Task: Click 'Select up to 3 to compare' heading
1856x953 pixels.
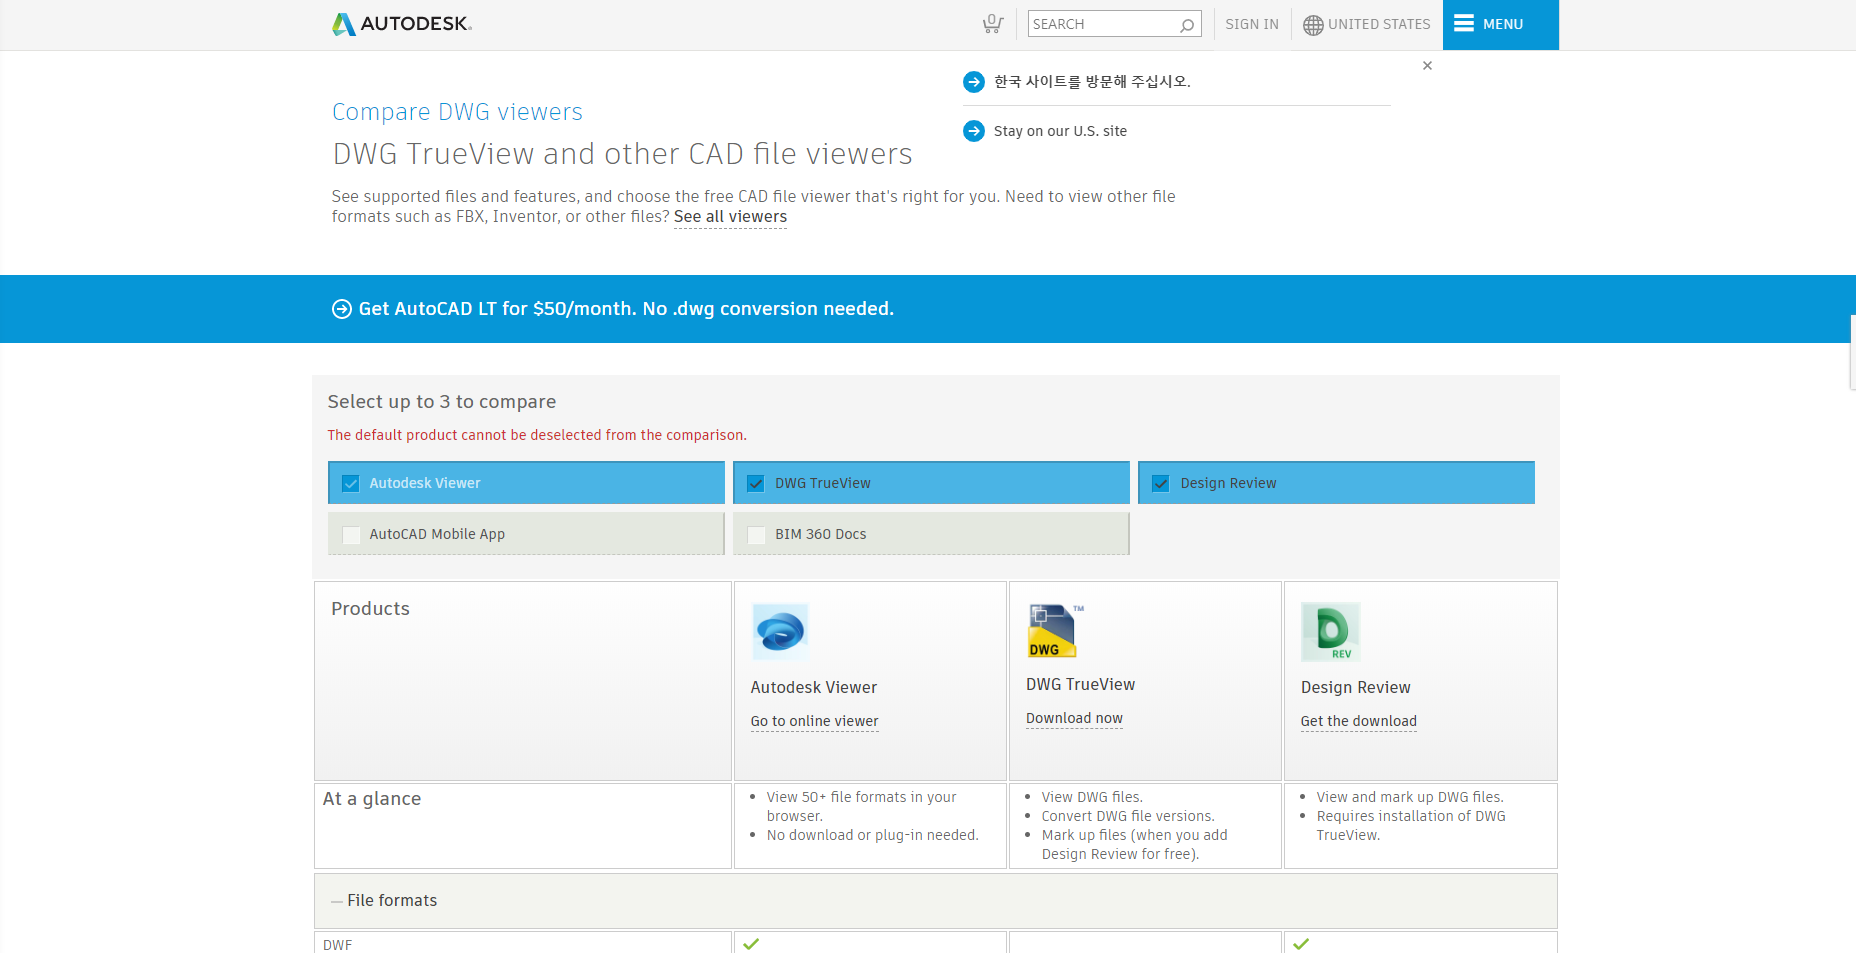Action: (442, 402)
